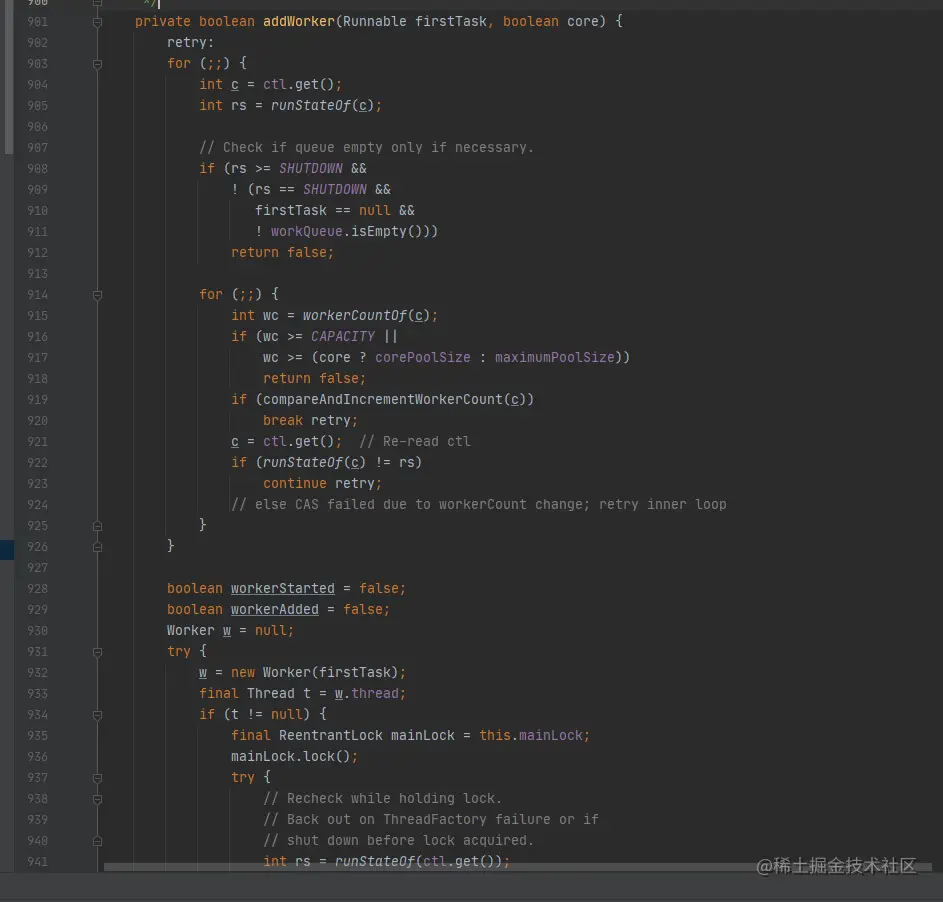Collapse the if (t != null) fold at line 934
Viewport: 943px width, 902px height.
97,715
